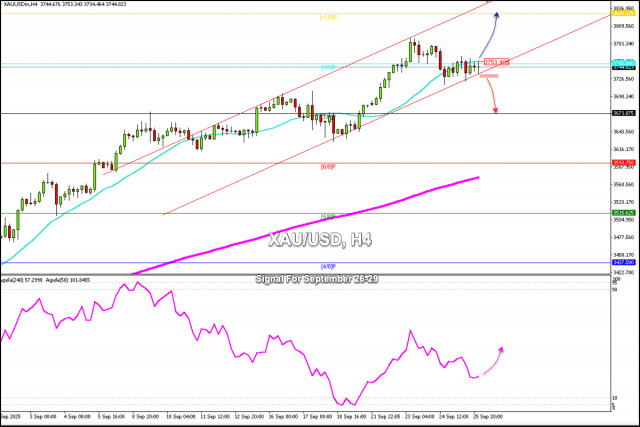Click the 3616.170 price axis label
This screenshot has height=427, width=640.
623,149
